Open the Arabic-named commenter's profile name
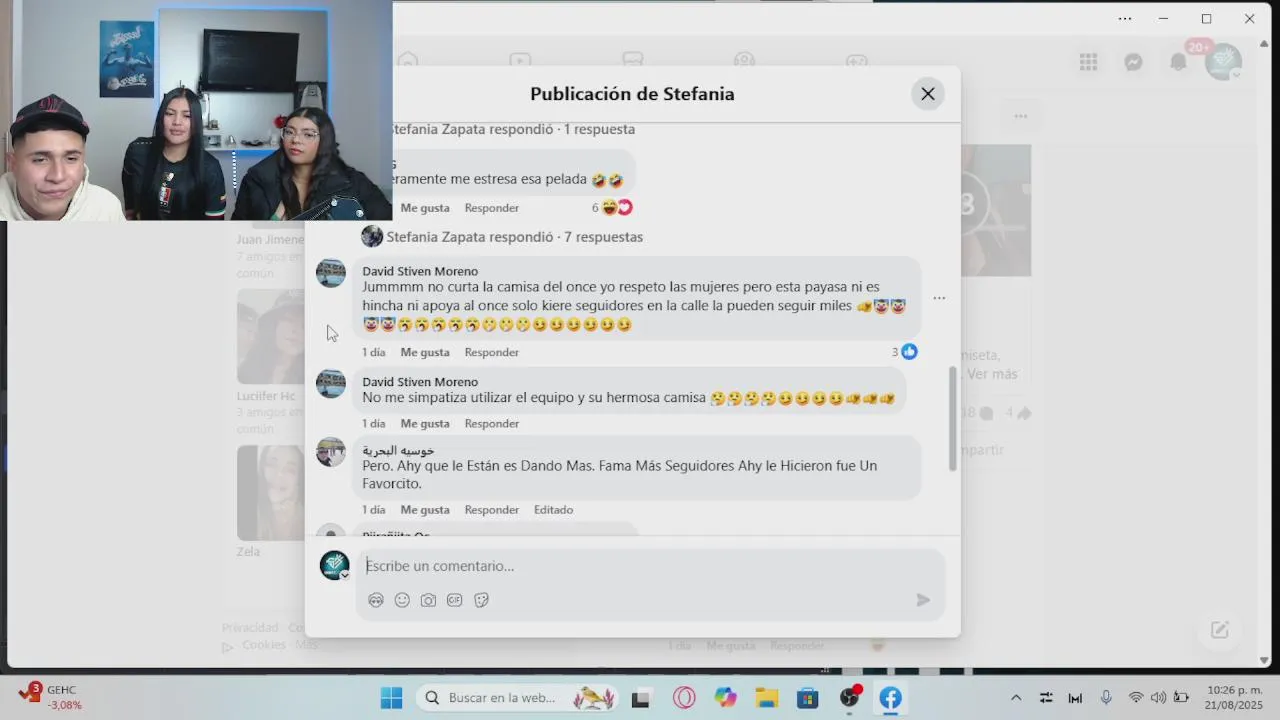1280x720 pixels. 398,450
